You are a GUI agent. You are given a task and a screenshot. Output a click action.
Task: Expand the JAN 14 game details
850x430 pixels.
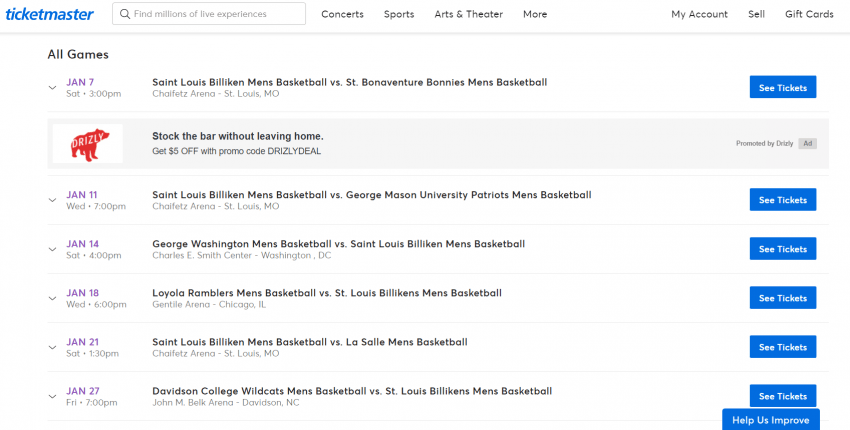tap(53, 249)
